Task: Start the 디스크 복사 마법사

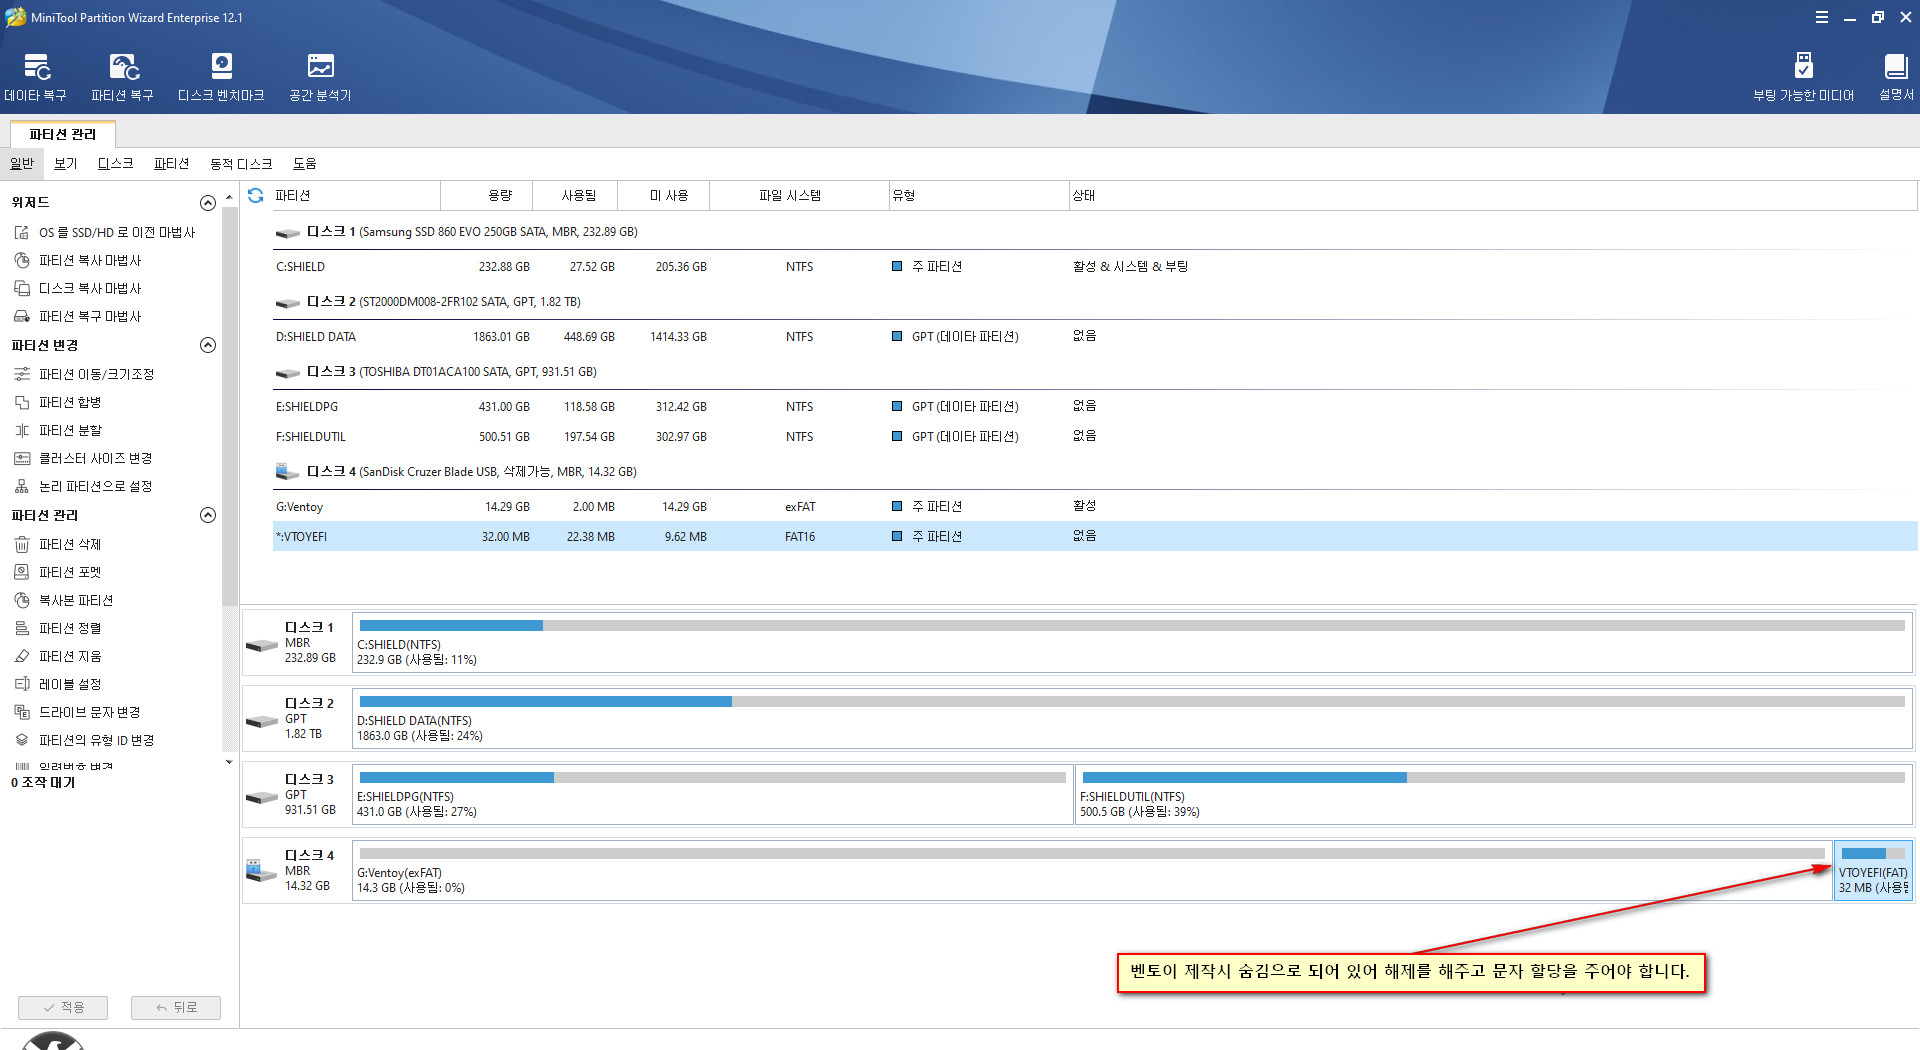Action: (x=79, y=288)
